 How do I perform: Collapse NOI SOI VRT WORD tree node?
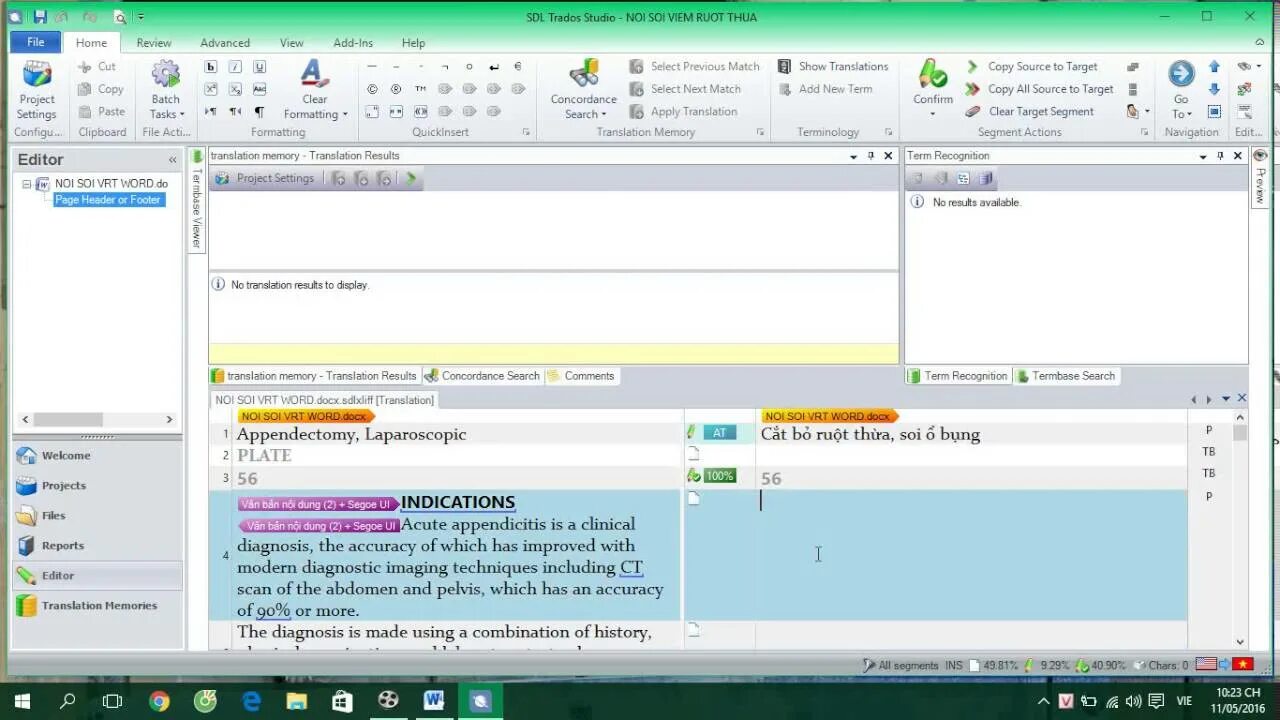coord(27,184)
